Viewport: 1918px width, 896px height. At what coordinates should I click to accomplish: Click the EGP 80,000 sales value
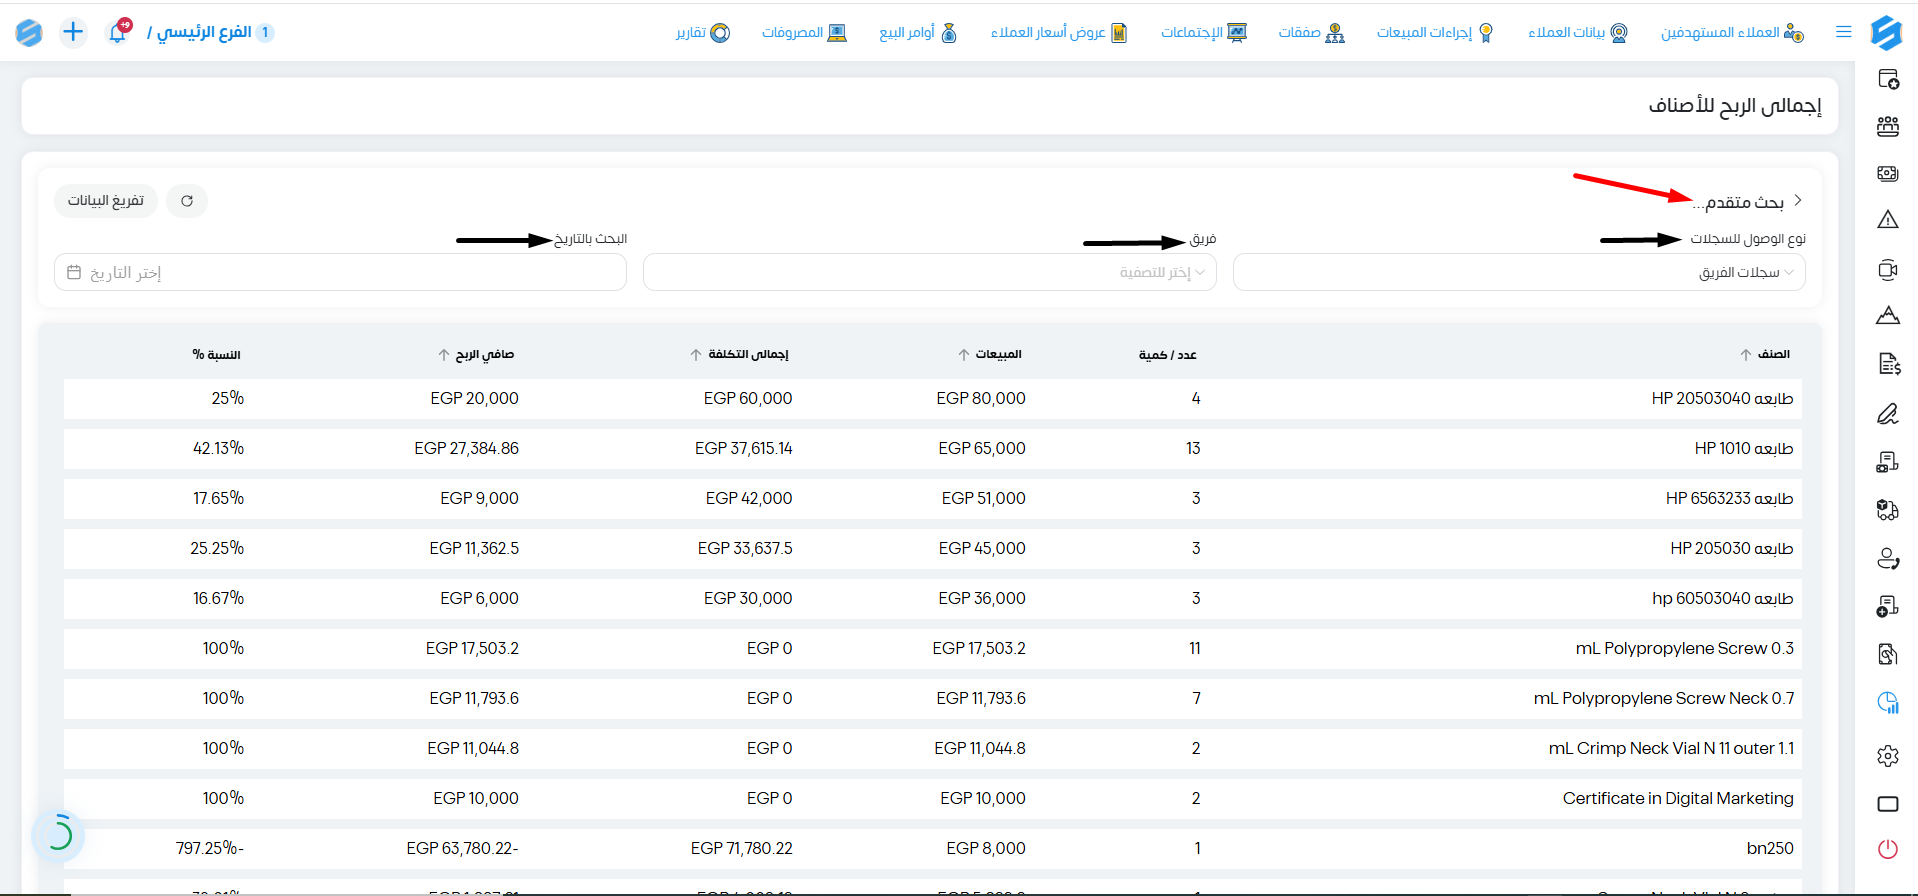click(x=981, y=398)
